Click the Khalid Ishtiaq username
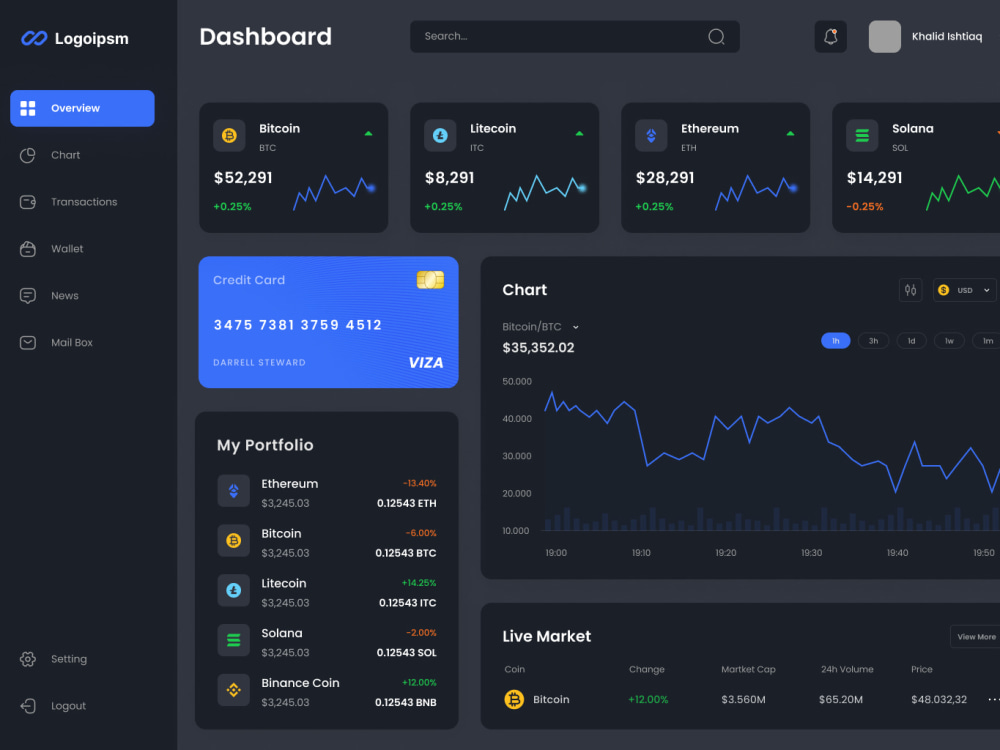The image size is (1000, 750). (x=946, y=36)
